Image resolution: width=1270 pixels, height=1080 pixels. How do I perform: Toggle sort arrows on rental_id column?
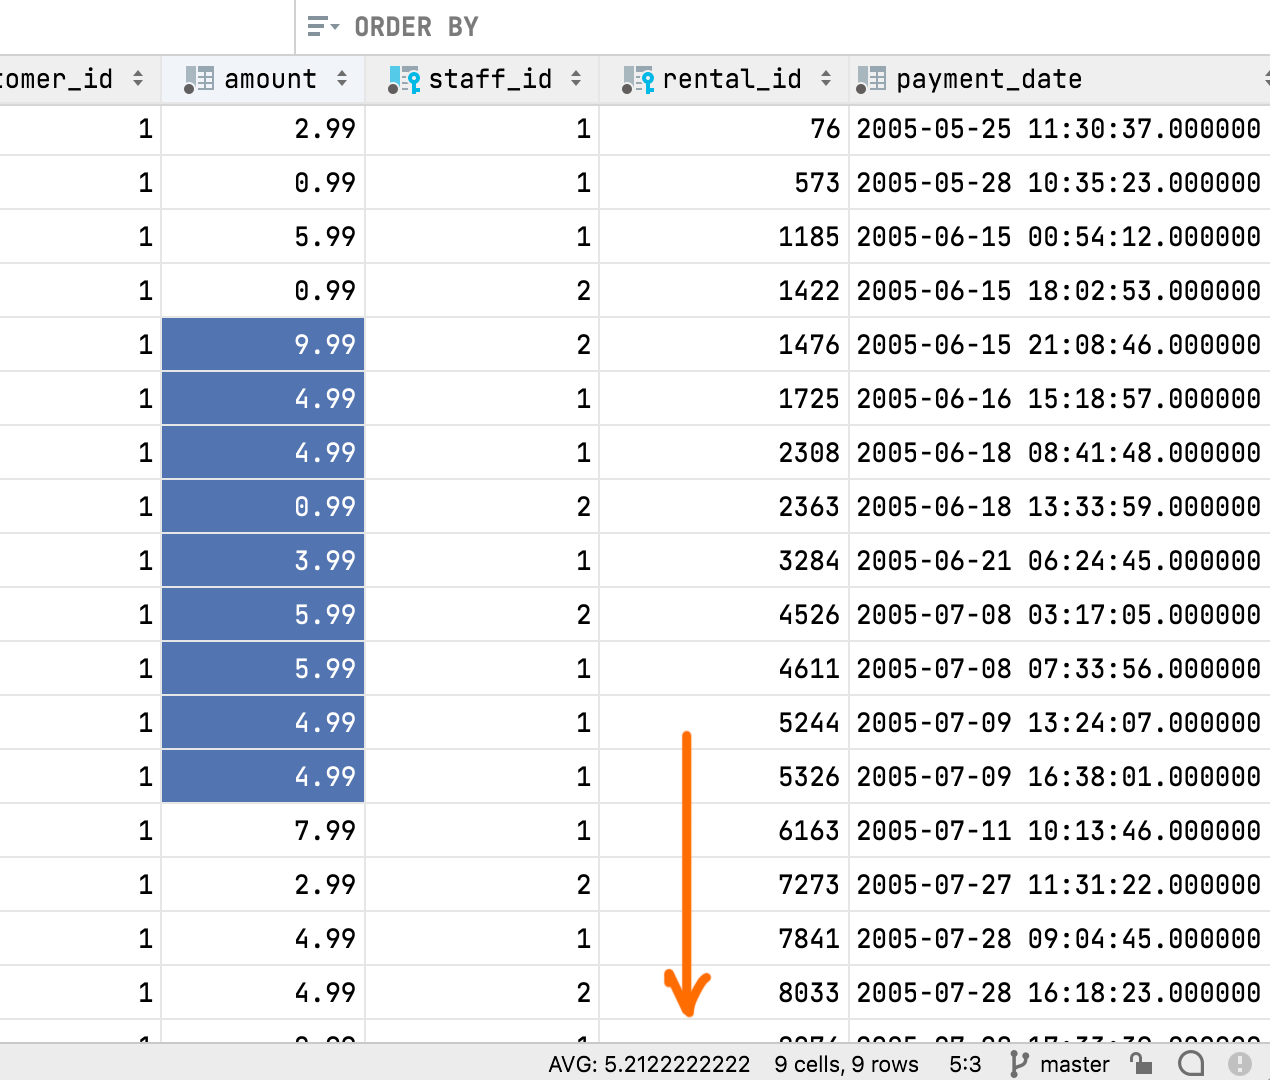click(x=826, y=79)
